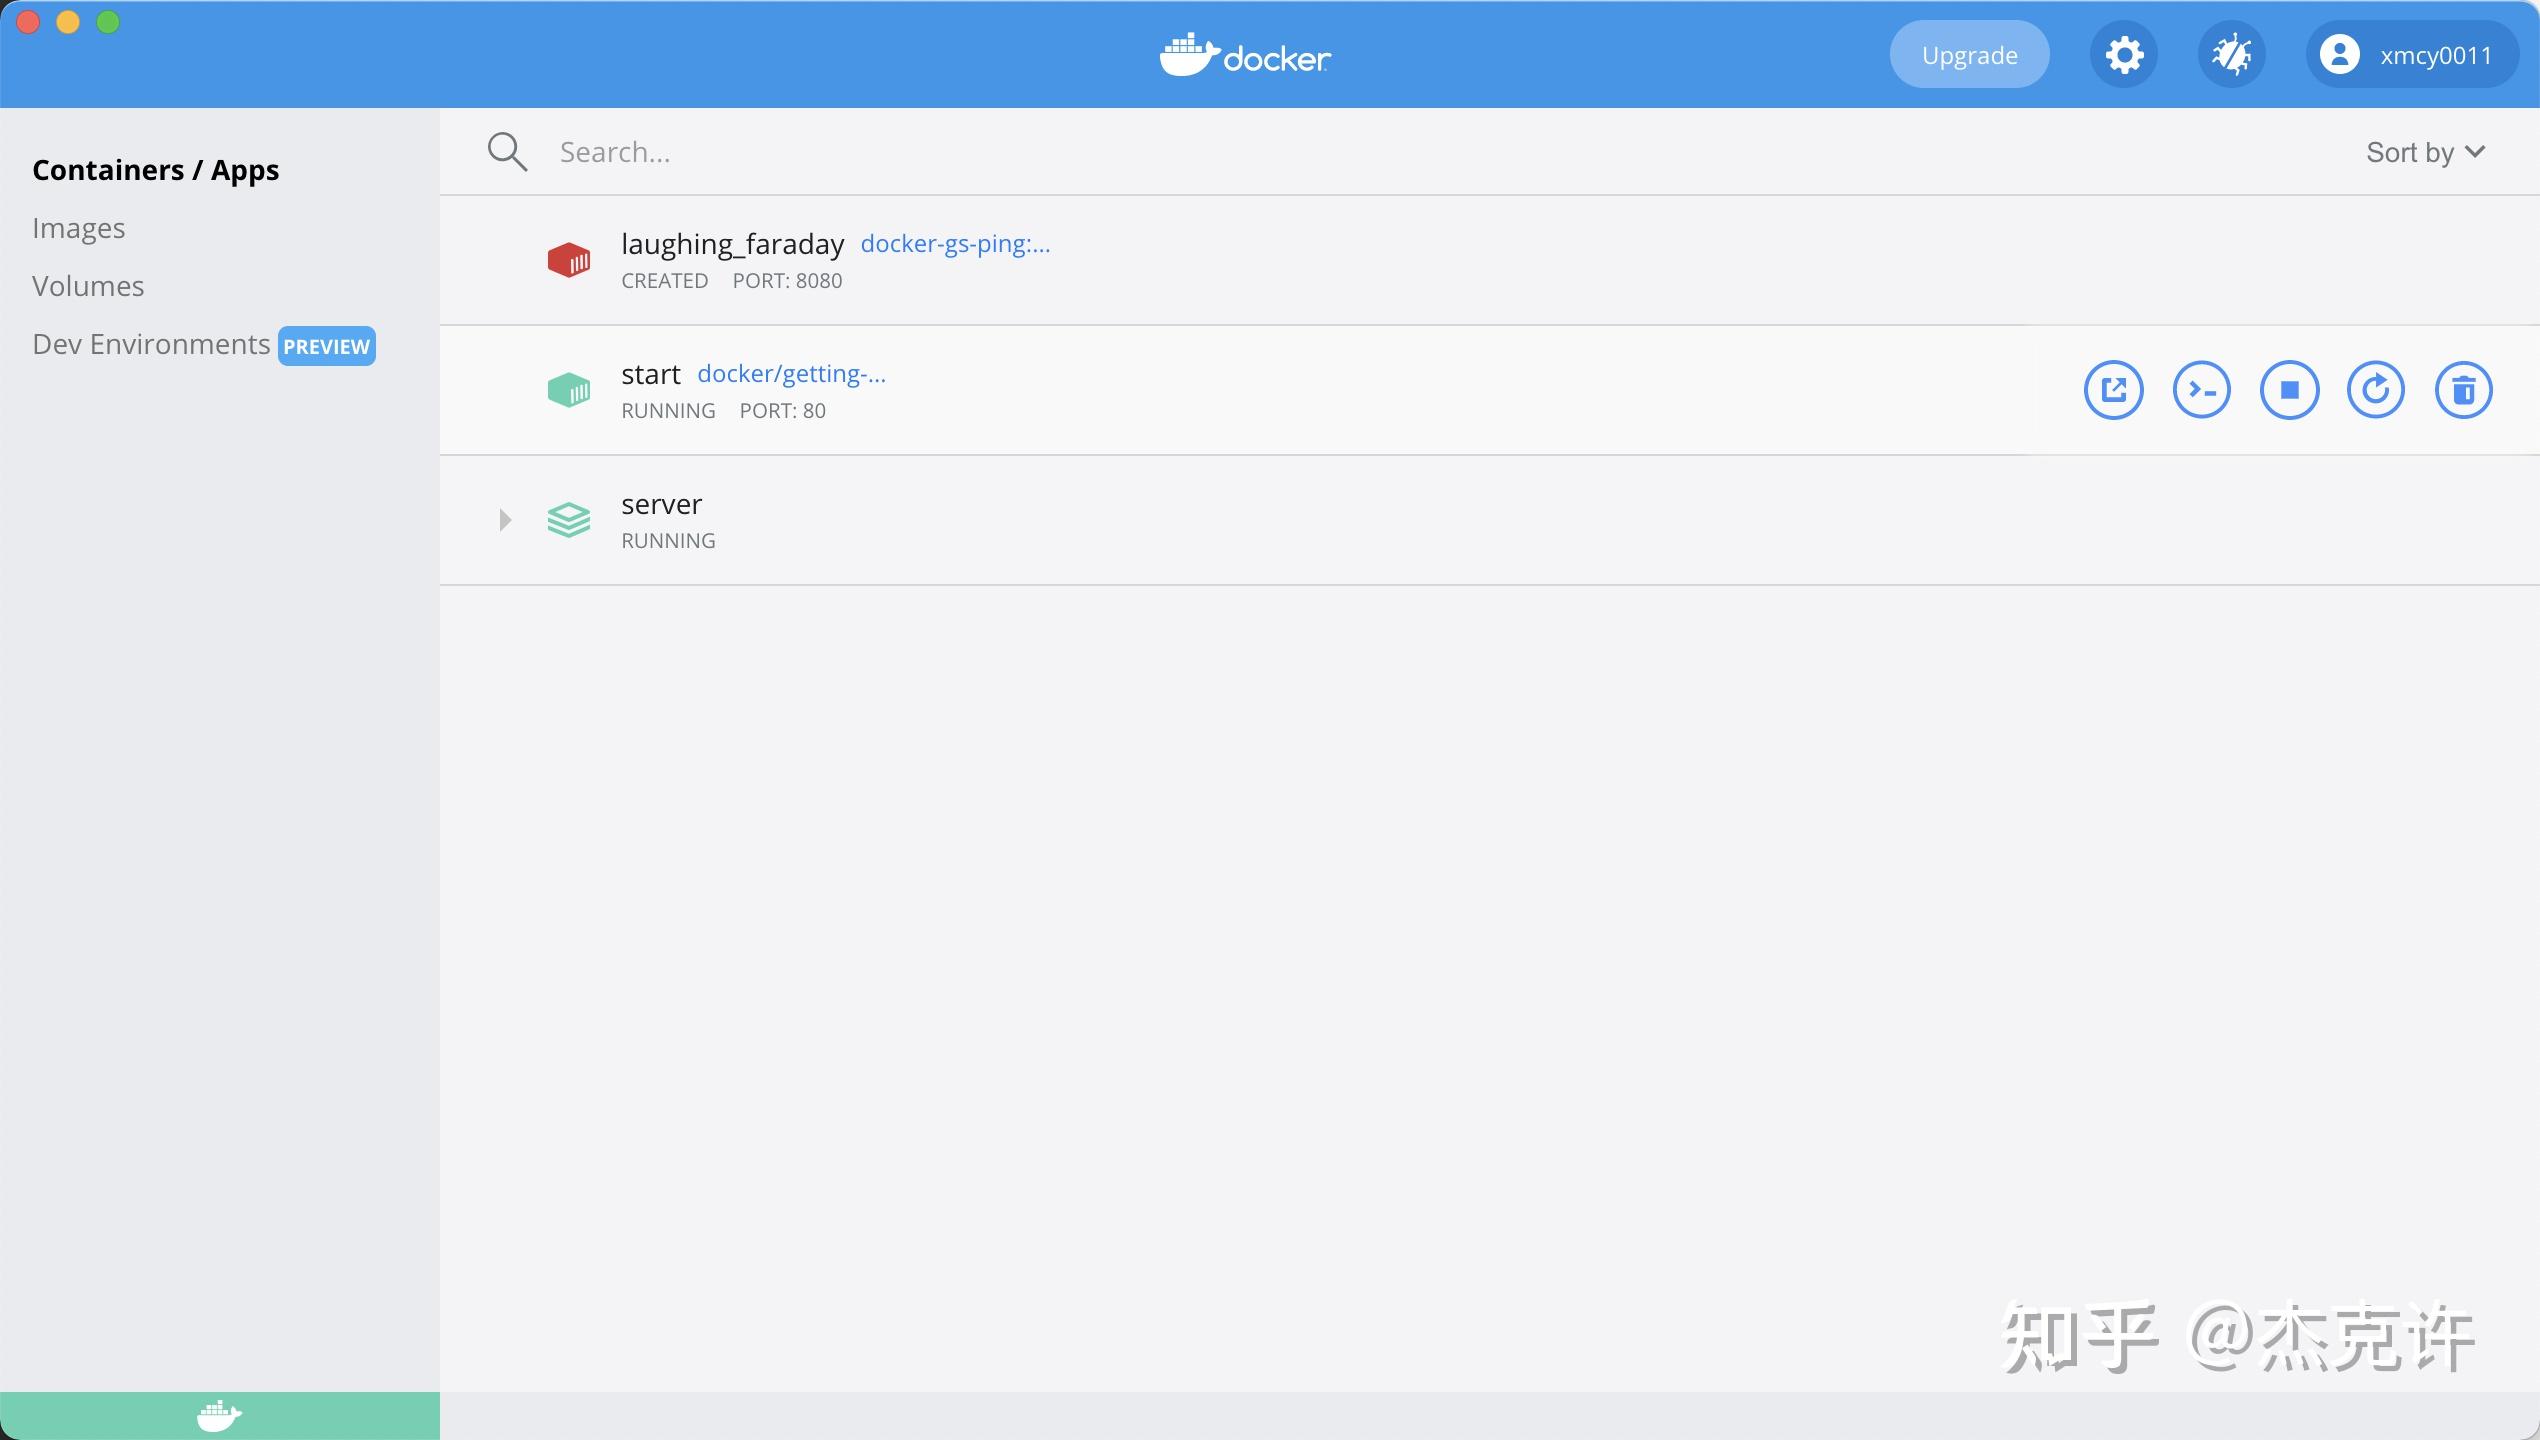Delete the start container
The image size is (2540, 1440).
(2463, 390)
